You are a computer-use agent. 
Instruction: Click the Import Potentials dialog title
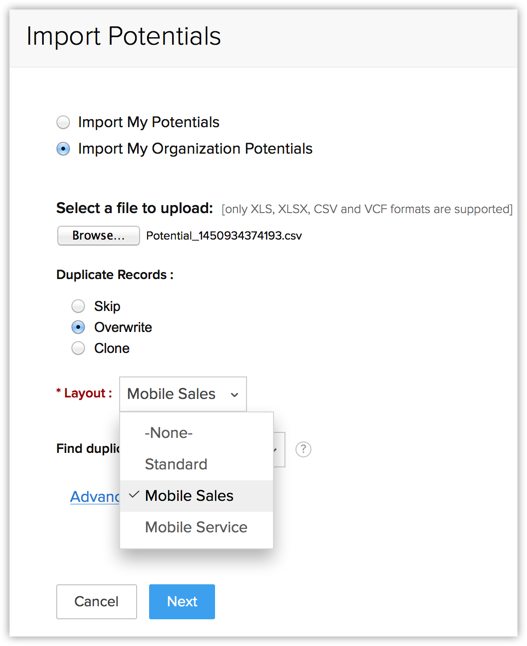click(x=124, y=36)
